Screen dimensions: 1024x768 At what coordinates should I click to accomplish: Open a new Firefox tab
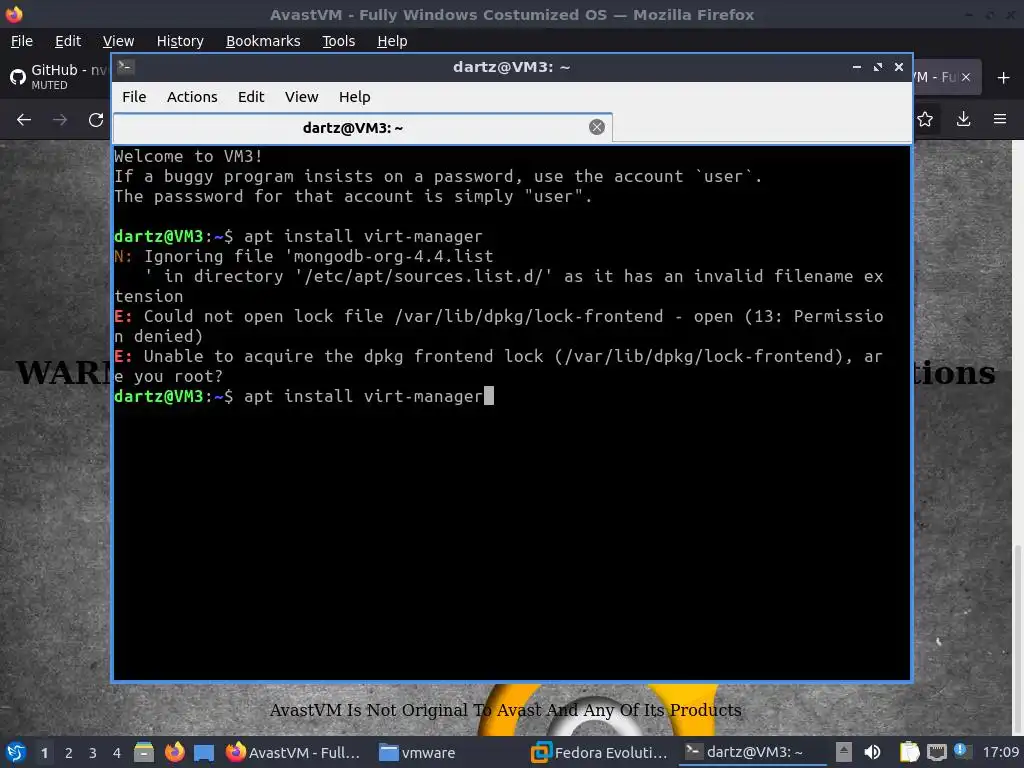tap(1003, 78)
